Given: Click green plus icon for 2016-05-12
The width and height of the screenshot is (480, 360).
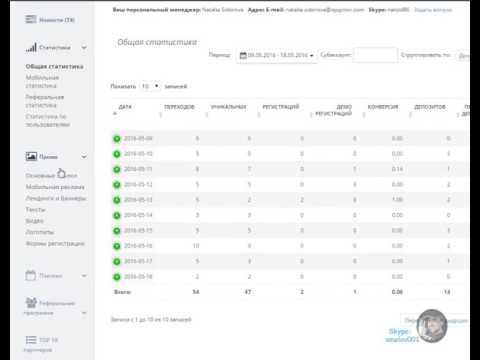Looking at the screenshot, I should coord(117,185).
